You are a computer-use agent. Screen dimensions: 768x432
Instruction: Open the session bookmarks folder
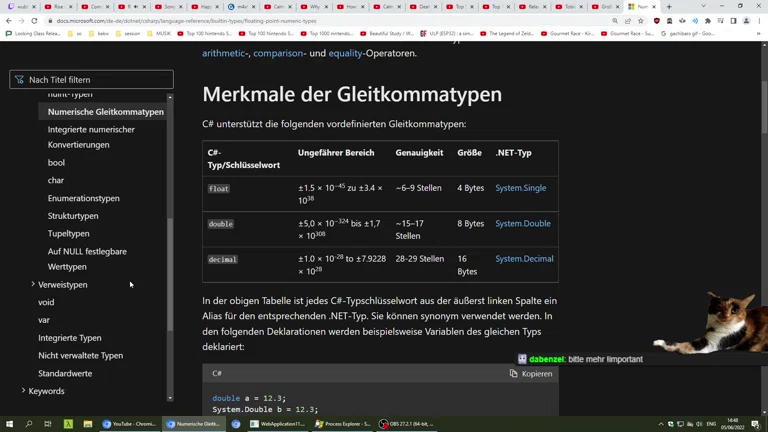click(128, 33)
